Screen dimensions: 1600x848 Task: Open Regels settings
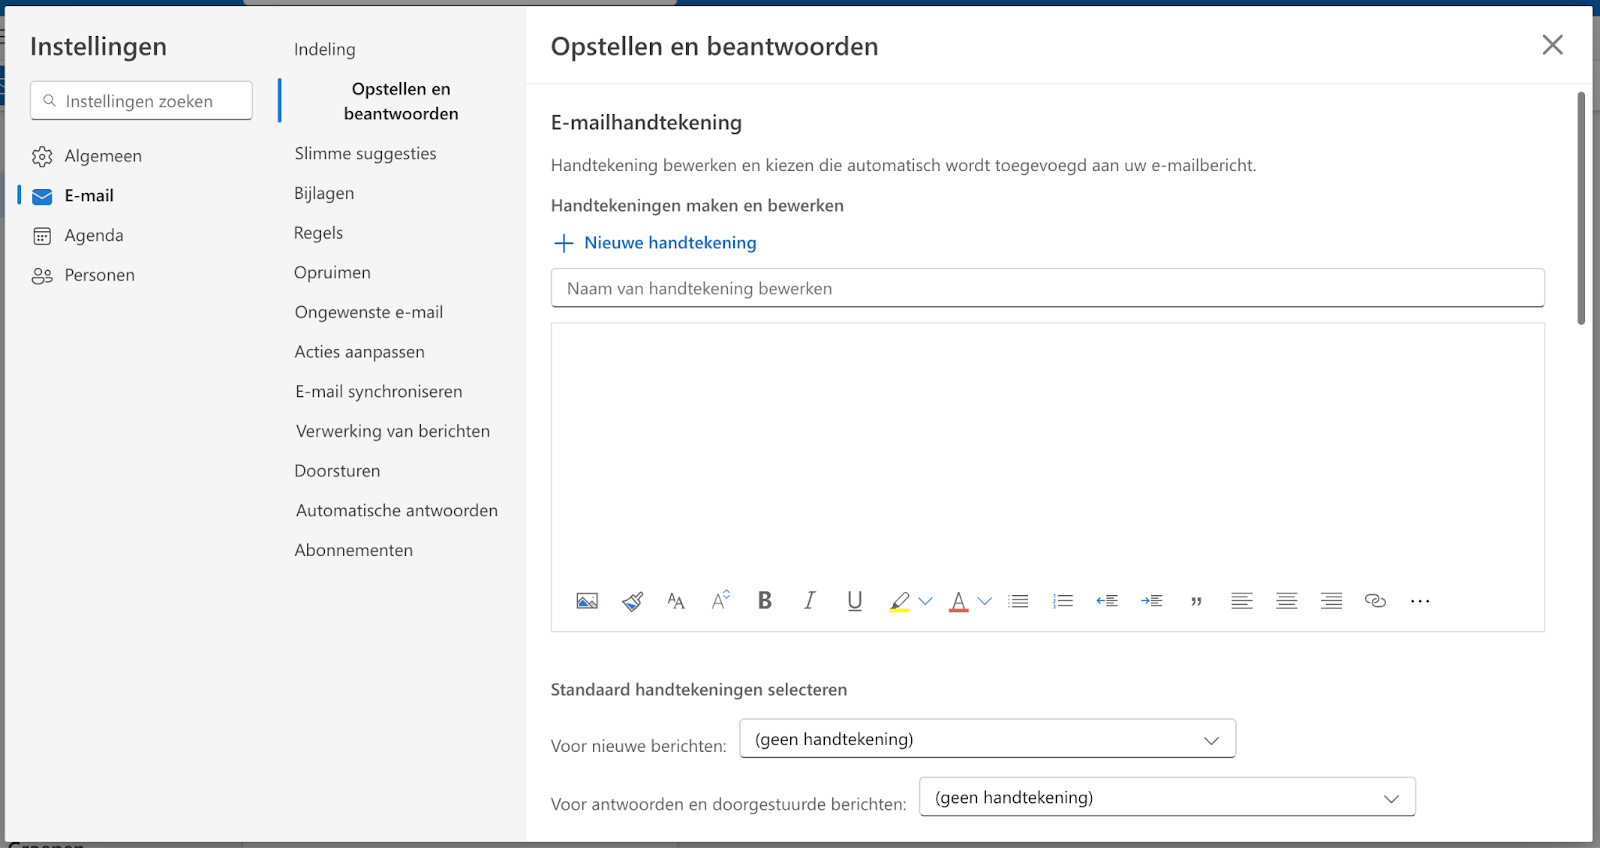(318, 233)
